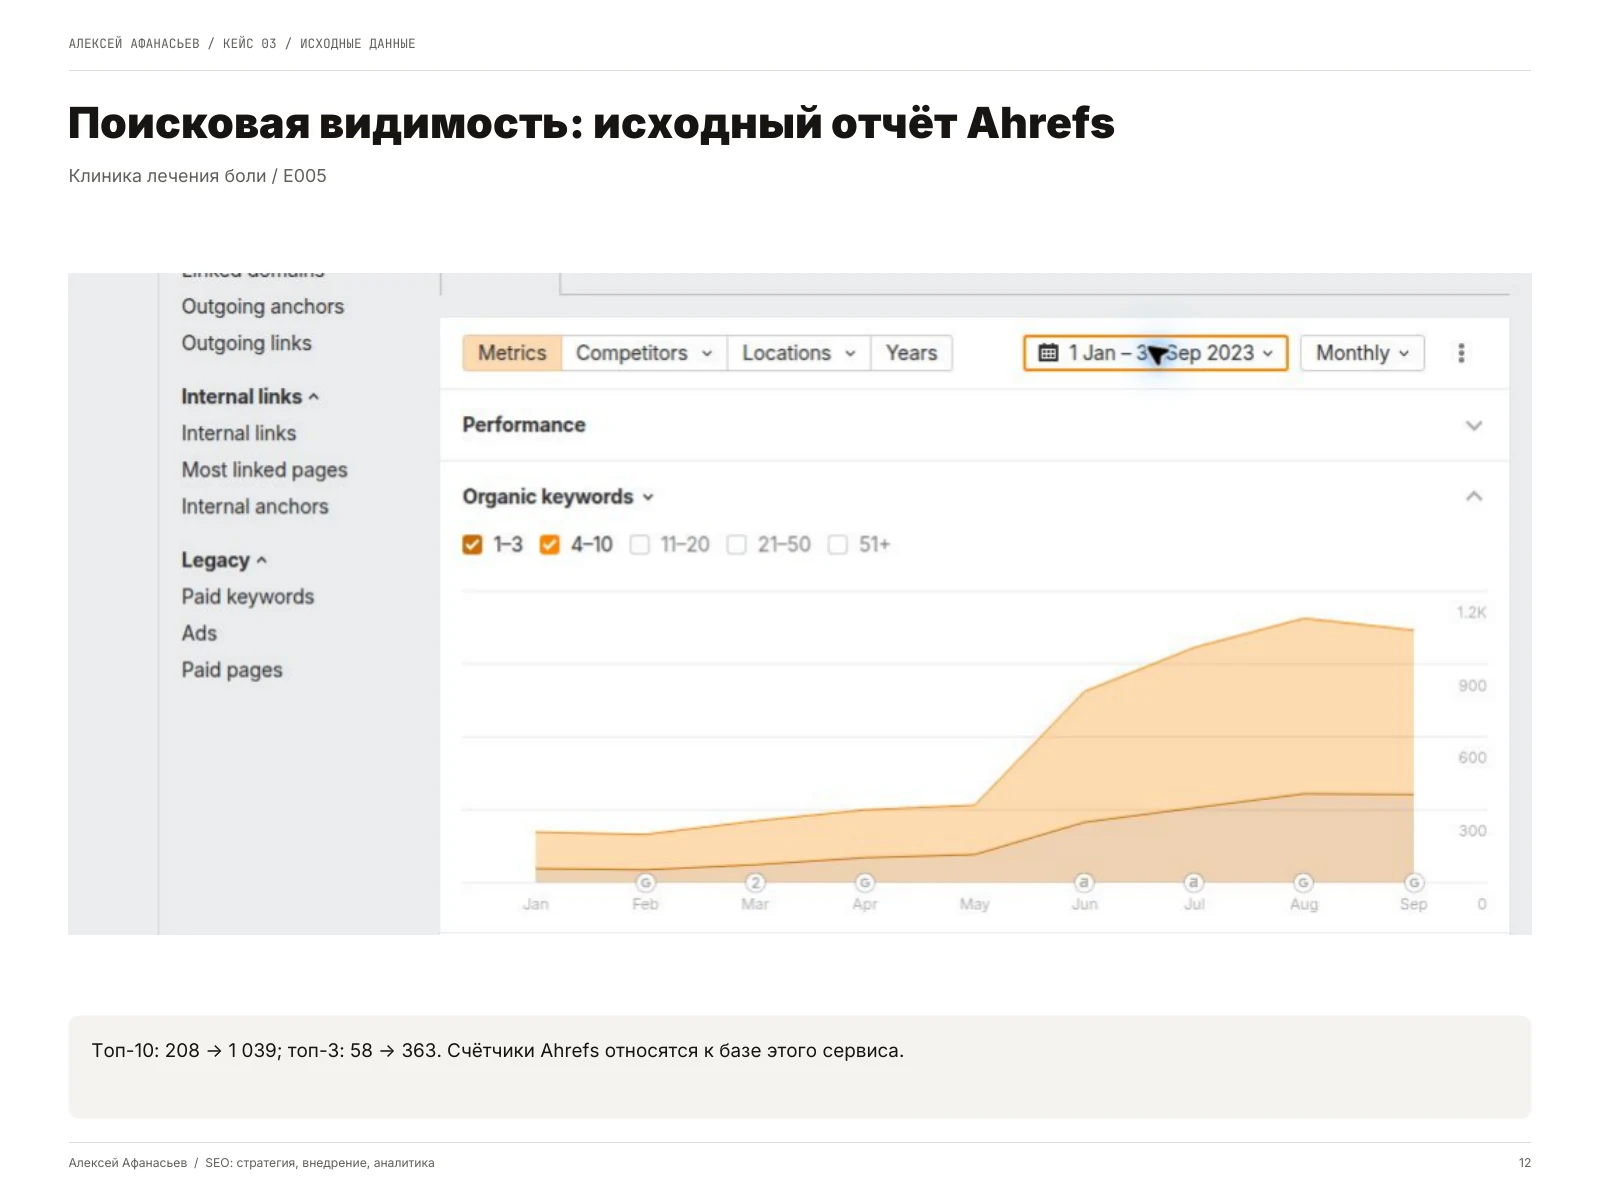
Task: Click the update marker under Jul
Action: tap(1194, 883)
